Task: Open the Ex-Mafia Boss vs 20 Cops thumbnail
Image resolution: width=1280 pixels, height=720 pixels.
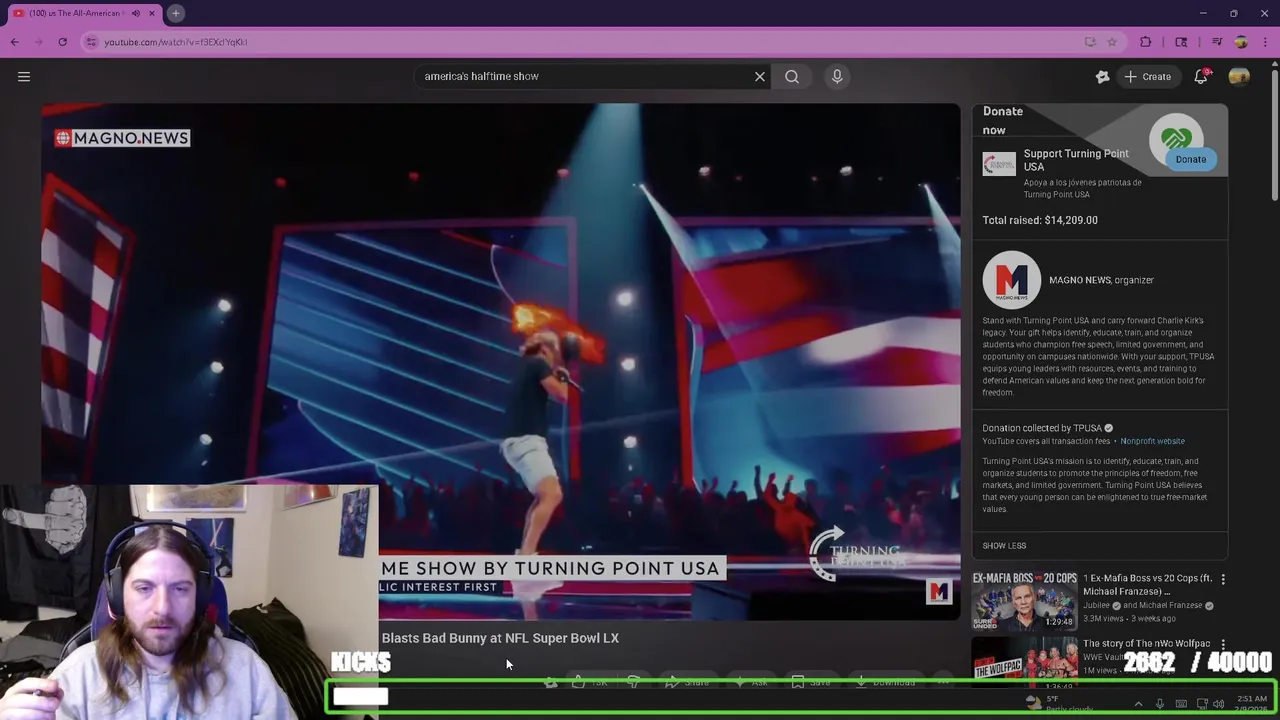Action: click(1025, 600)
